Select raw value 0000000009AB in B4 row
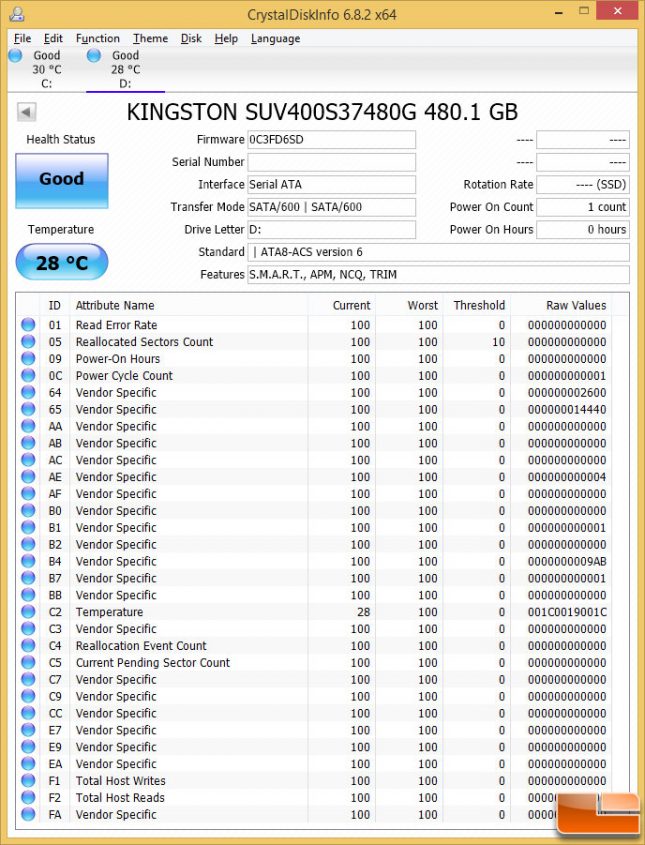Image resolution: width=645 pixels, height=845 pixels. (567, 562)
